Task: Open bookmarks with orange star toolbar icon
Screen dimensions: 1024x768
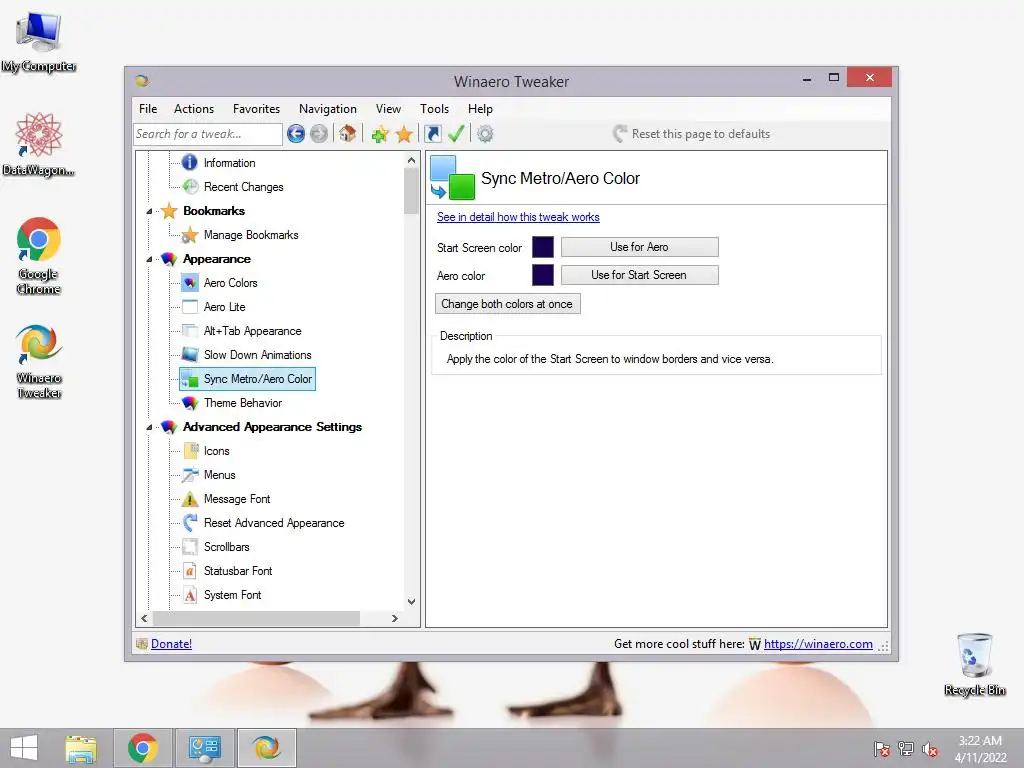Action: click(404, 134)
